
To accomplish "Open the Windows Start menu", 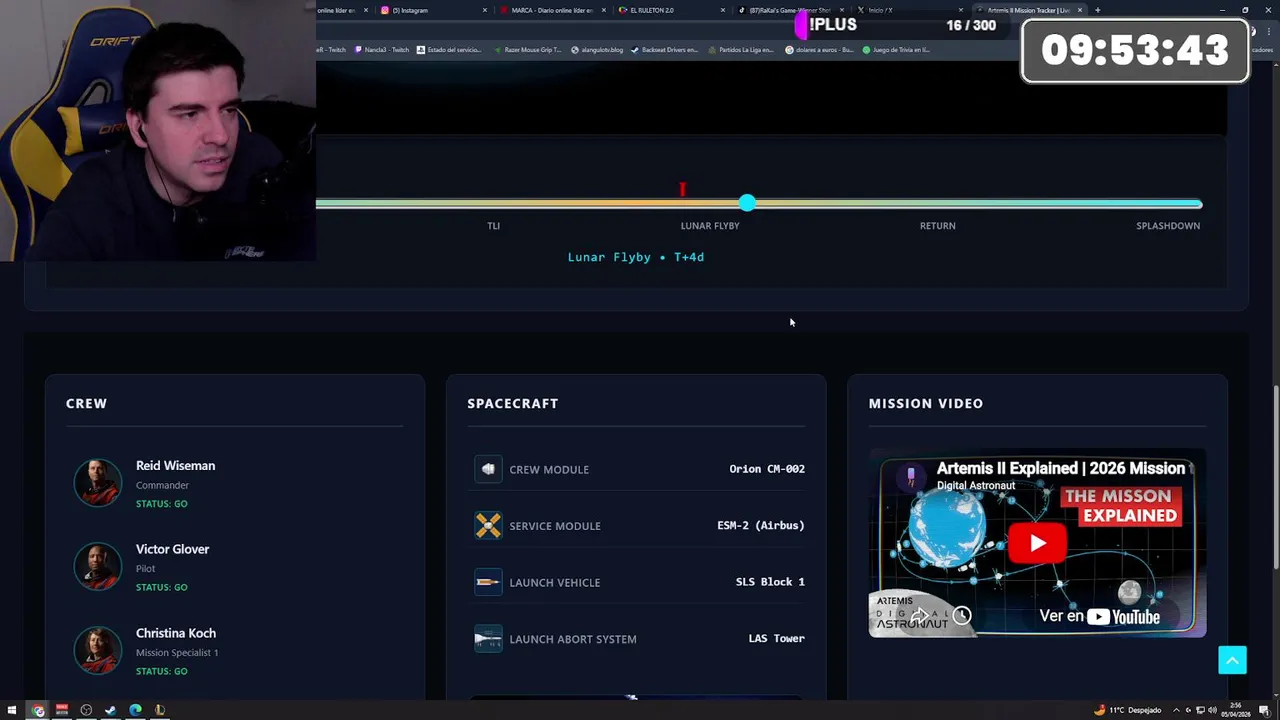I will 12,710.
